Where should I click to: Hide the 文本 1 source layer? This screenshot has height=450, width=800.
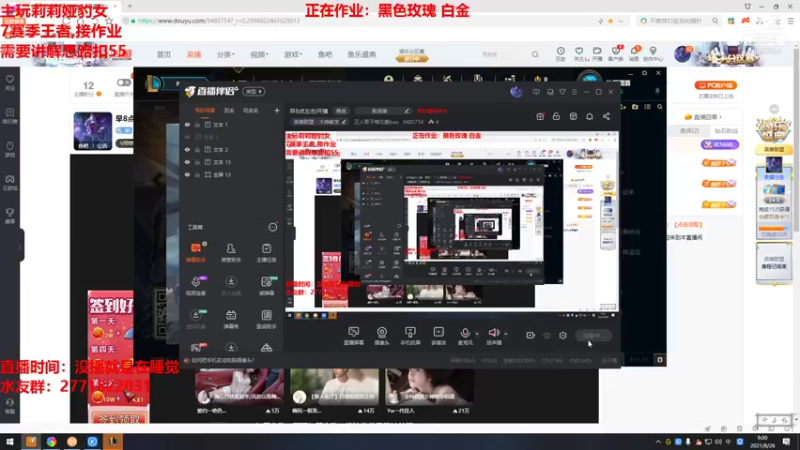pos(187,124)
